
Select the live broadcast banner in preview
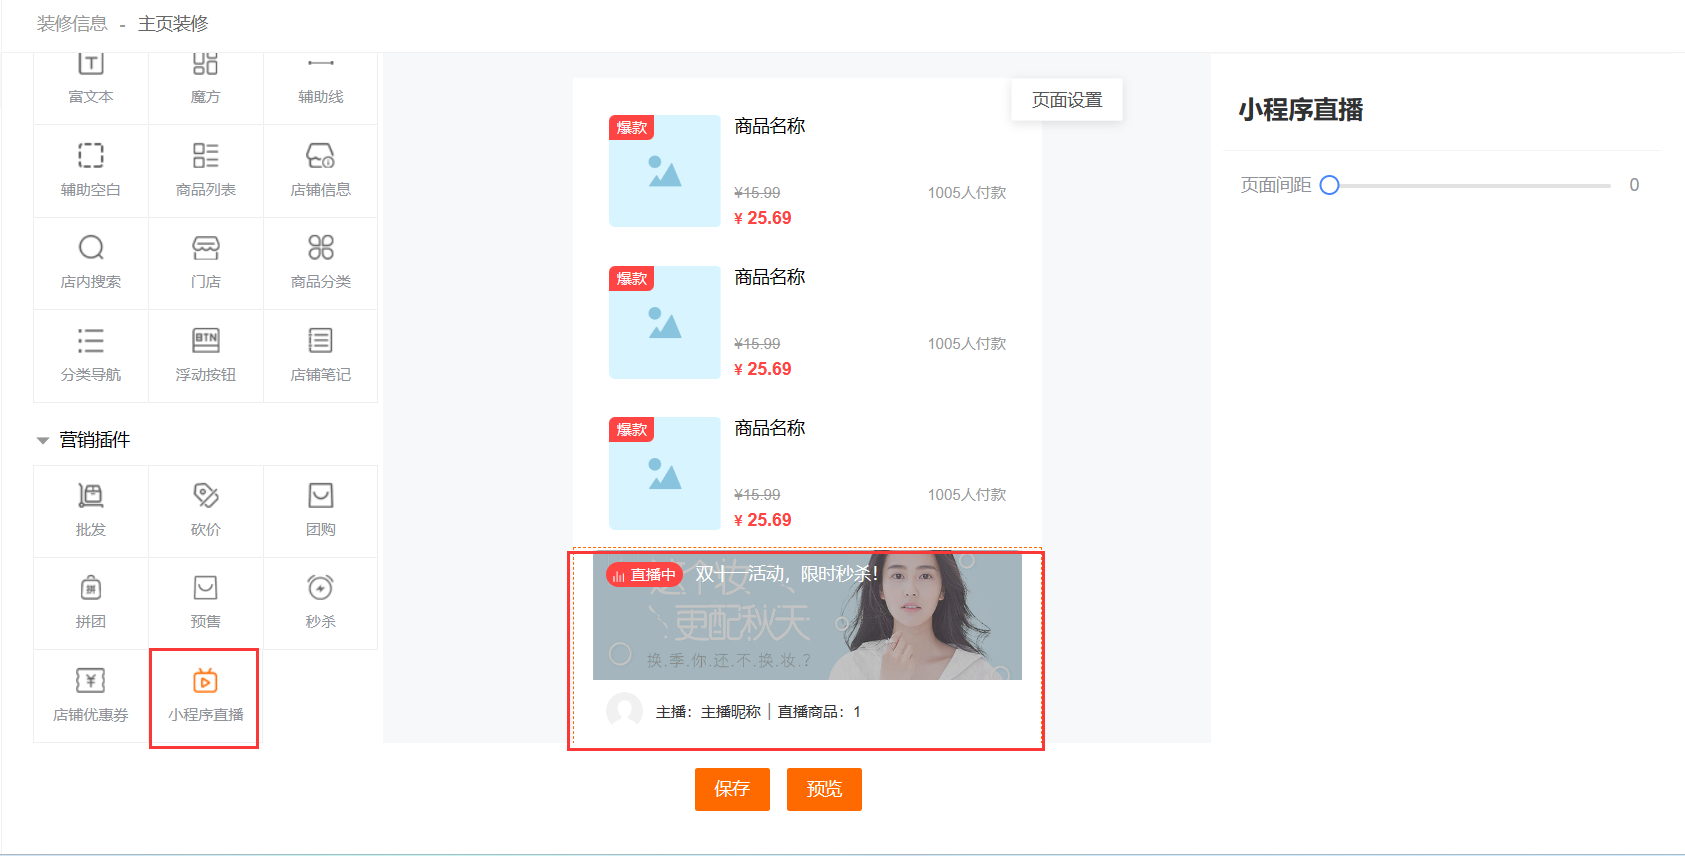(806, 617)
